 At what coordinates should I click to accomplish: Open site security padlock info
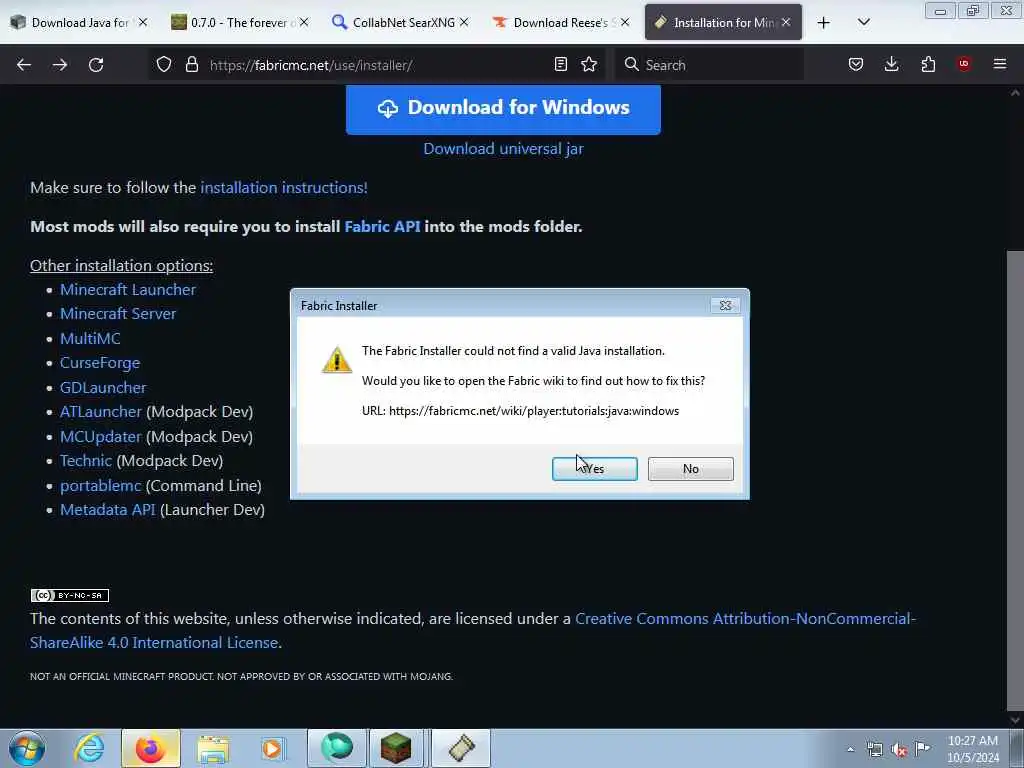click(191, 65)
